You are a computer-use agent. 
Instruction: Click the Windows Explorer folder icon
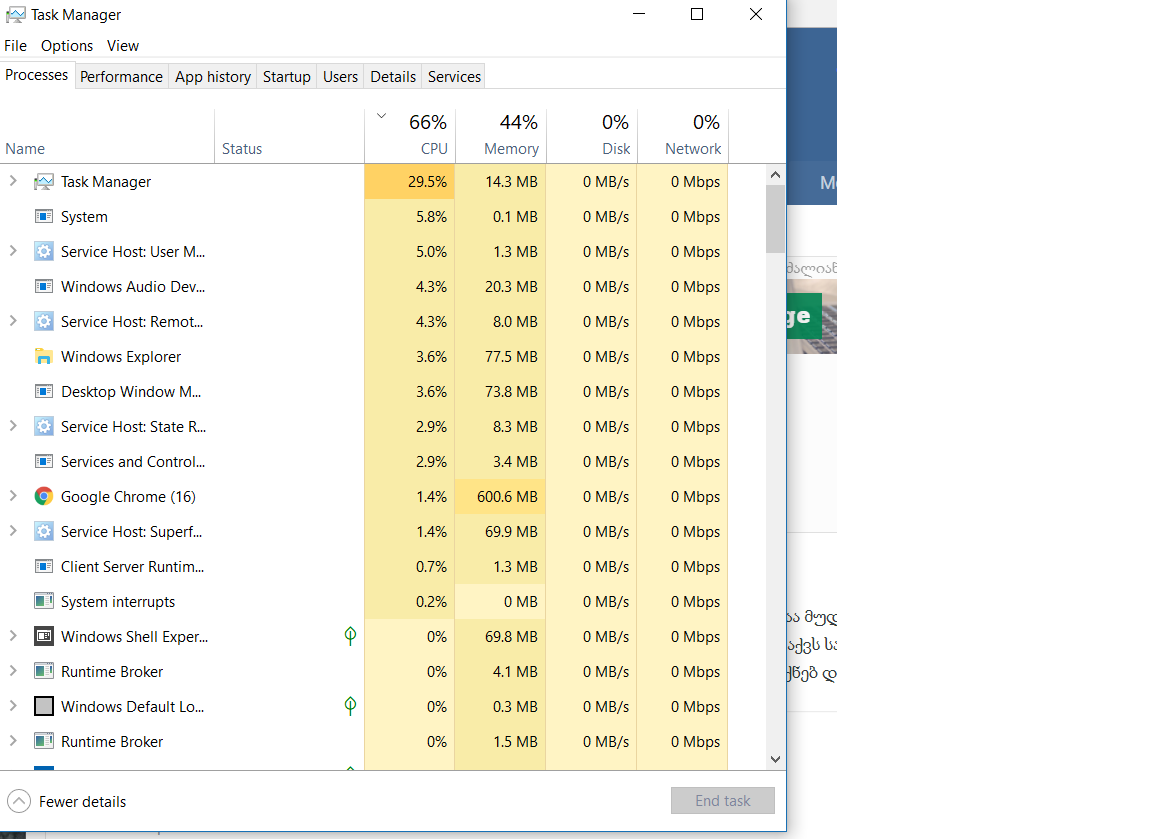pos(43,357)
